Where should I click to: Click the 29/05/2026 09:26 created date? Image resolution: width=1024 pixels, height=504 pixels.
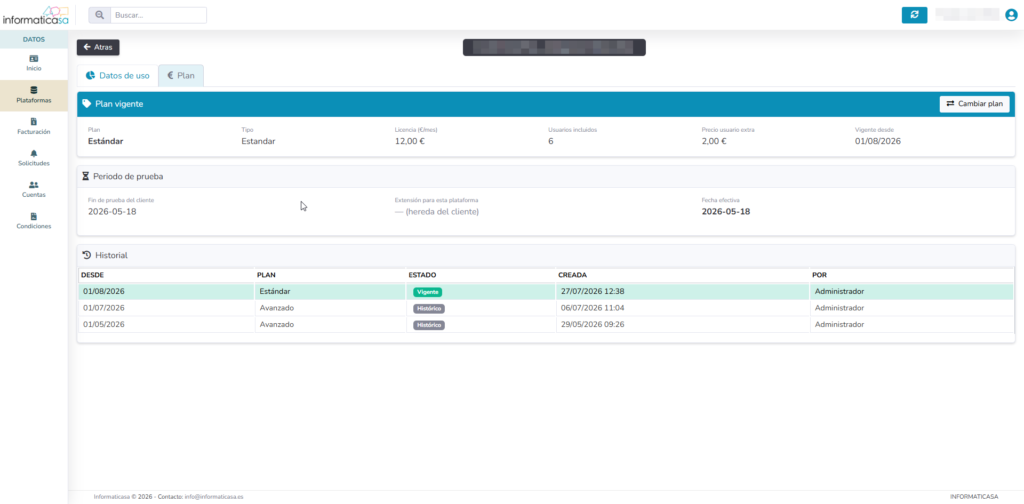point(592,324)
